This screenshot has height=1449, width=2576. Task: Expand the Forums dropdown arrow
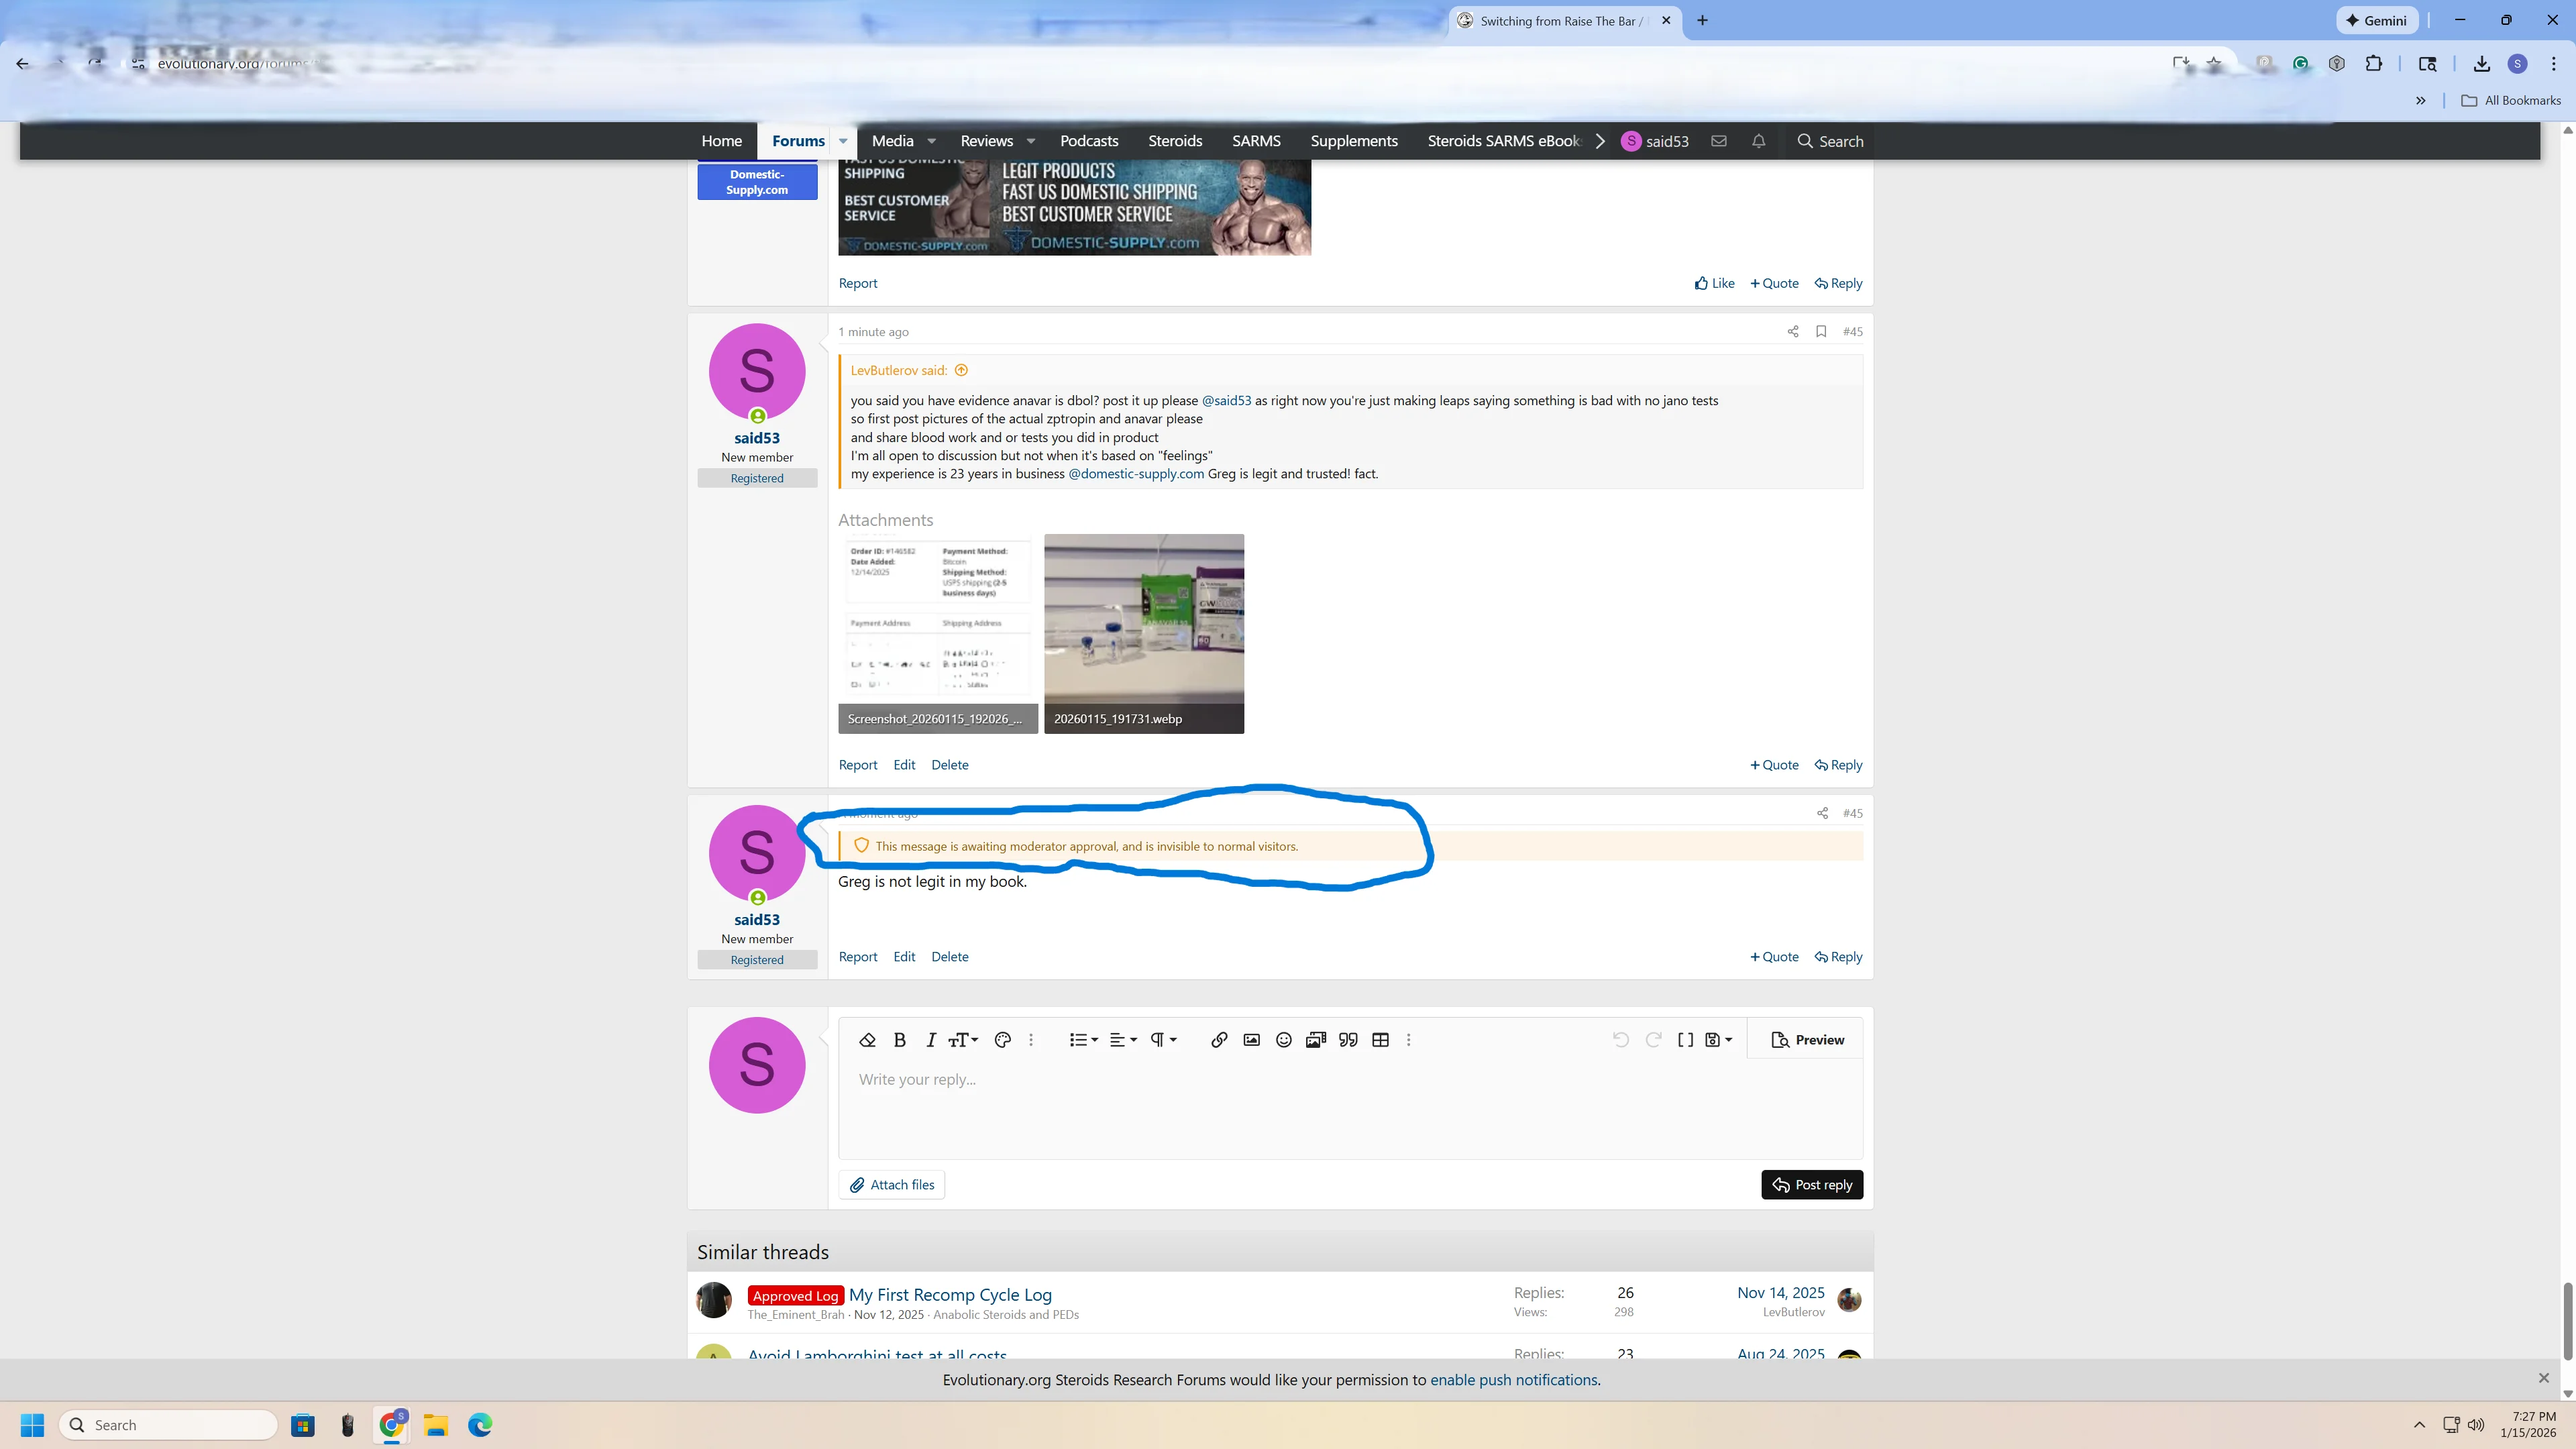(x=843, y=141)
